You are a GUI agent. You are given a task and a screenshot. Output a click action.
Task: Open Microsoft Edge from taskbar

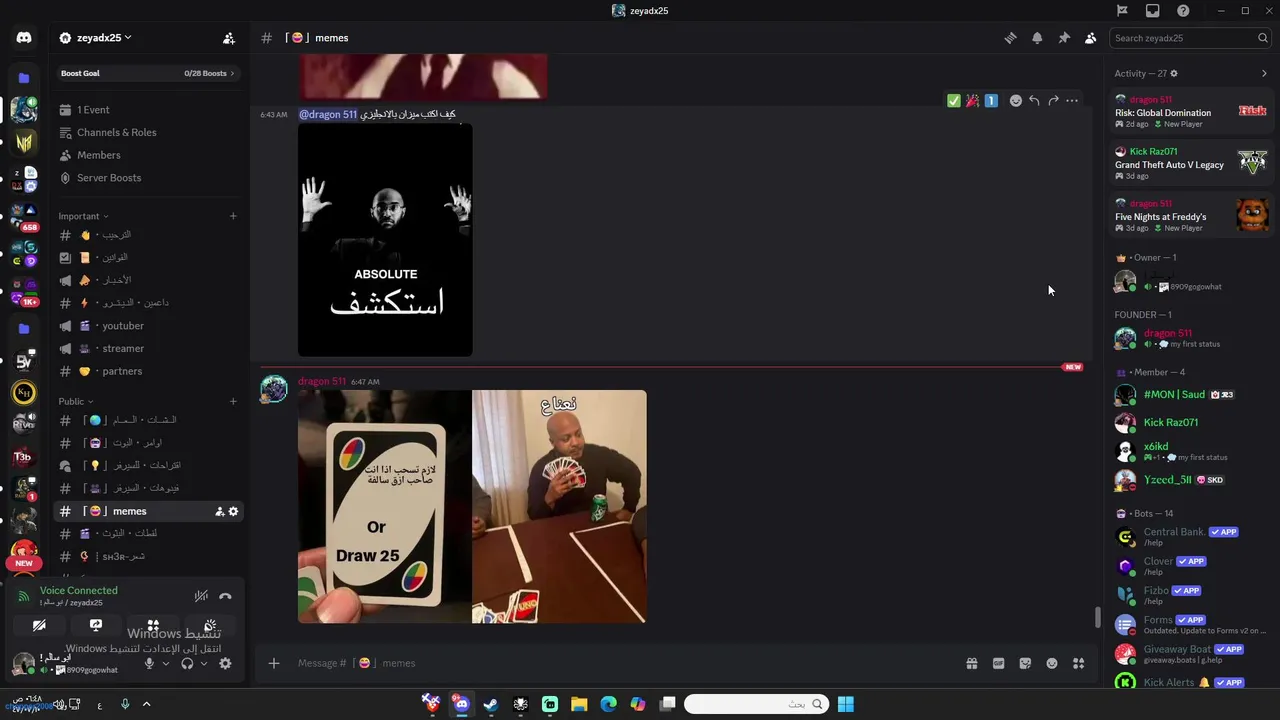[x=609, y=704]
